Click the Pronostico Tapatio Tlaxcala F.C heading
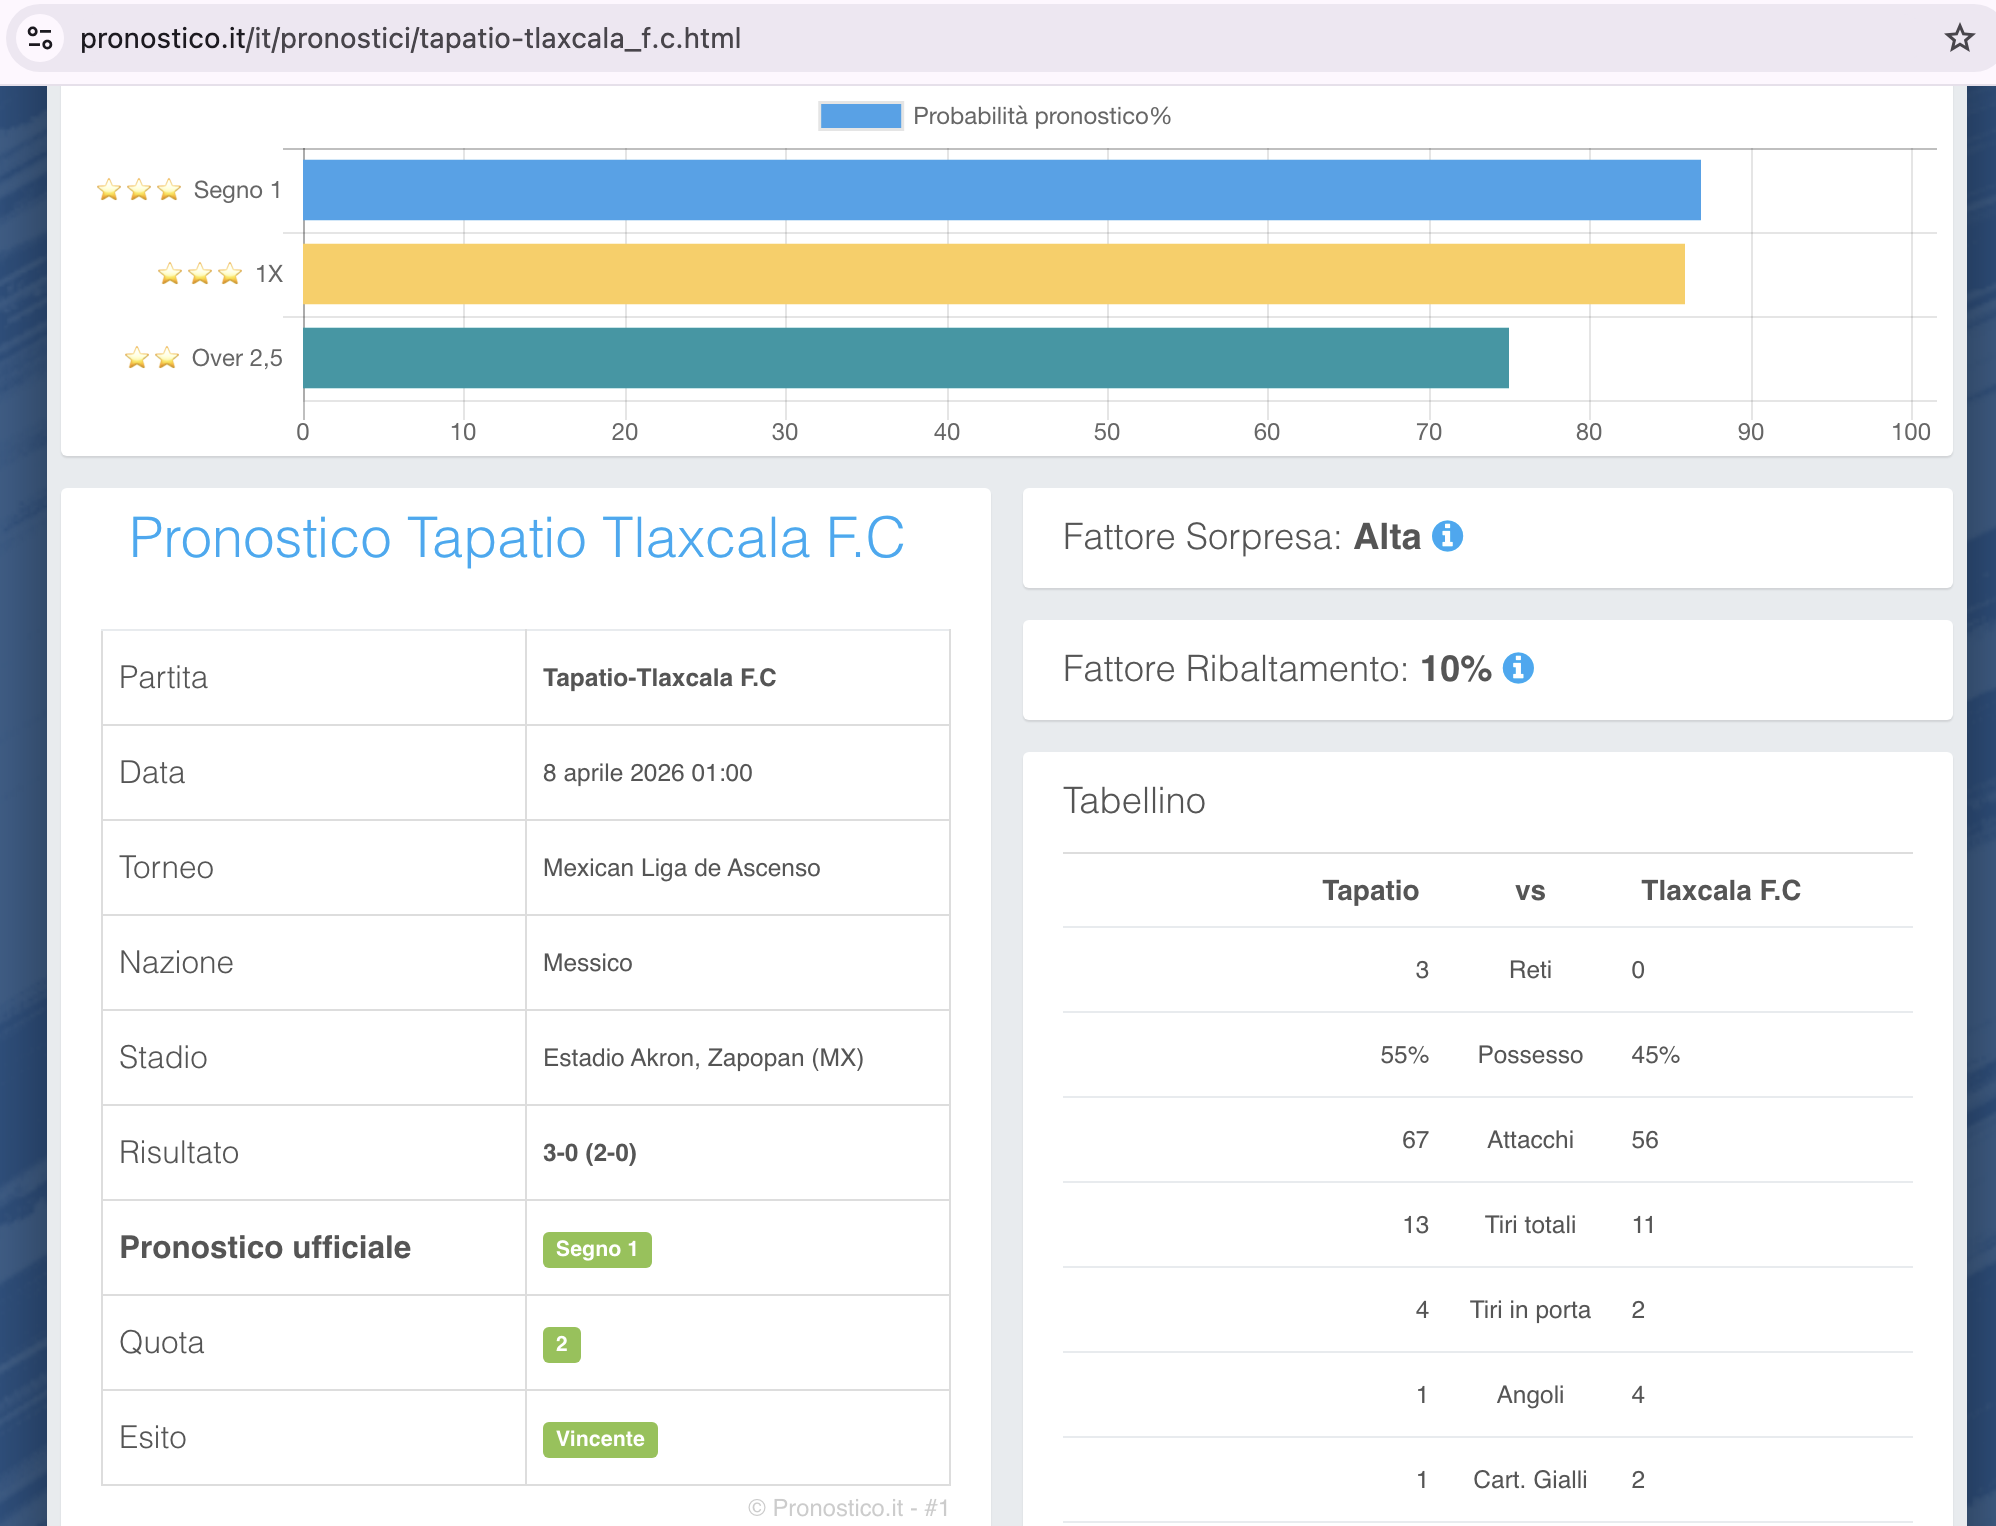This screenshot has height=1526, width=1996. [516, 538]
